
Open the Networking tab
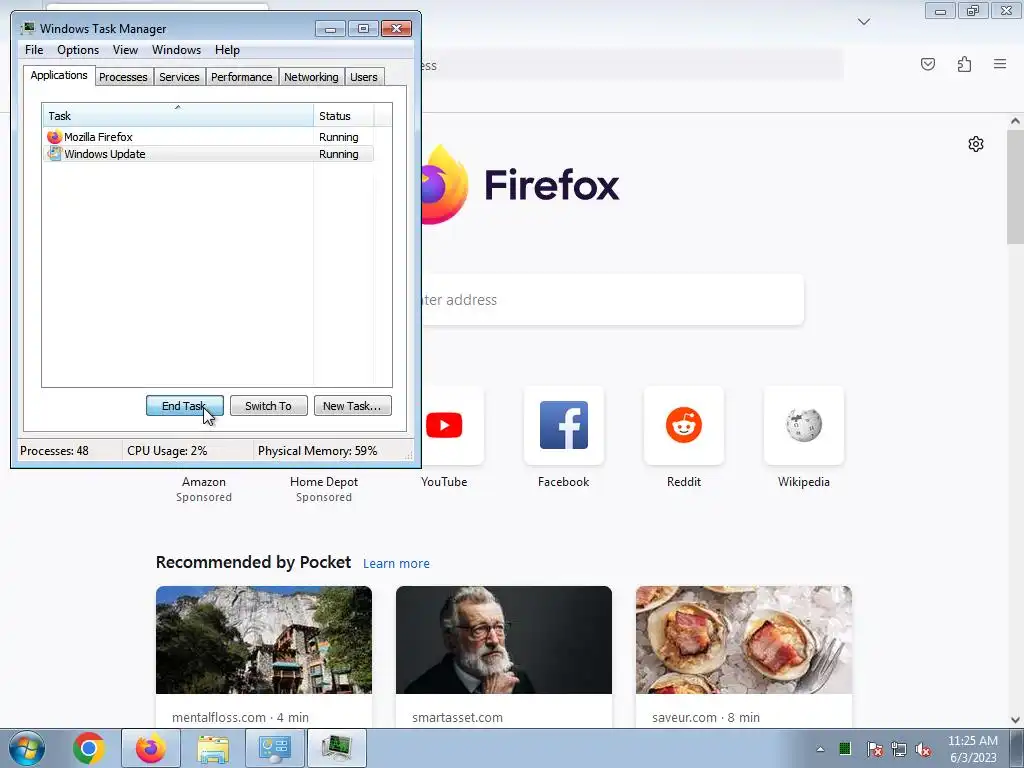(311, 77)
